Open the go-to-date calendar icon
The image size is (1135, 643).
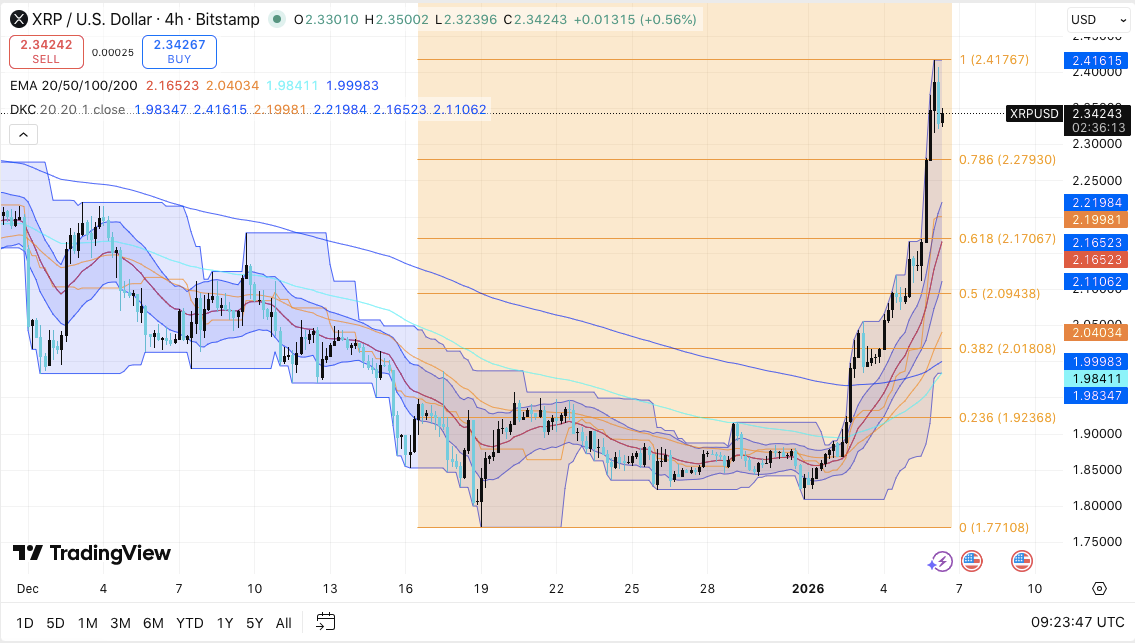(x=325, y=622)
